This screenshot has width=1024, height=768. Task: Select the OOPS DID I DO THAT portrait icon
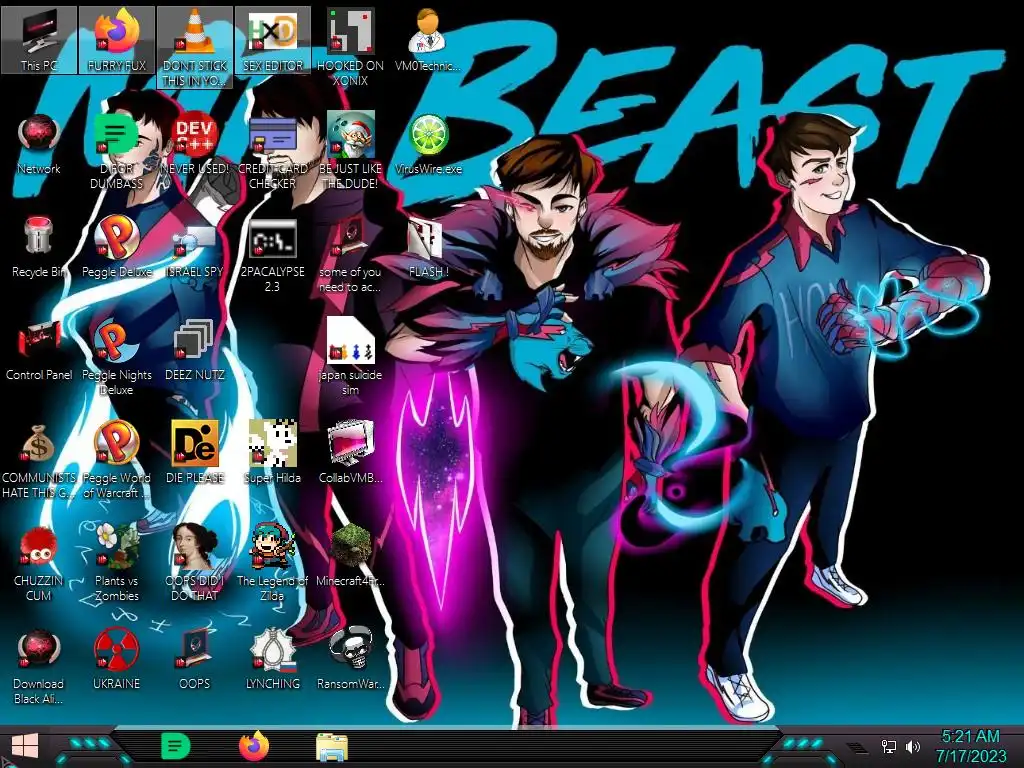point(195,563)
